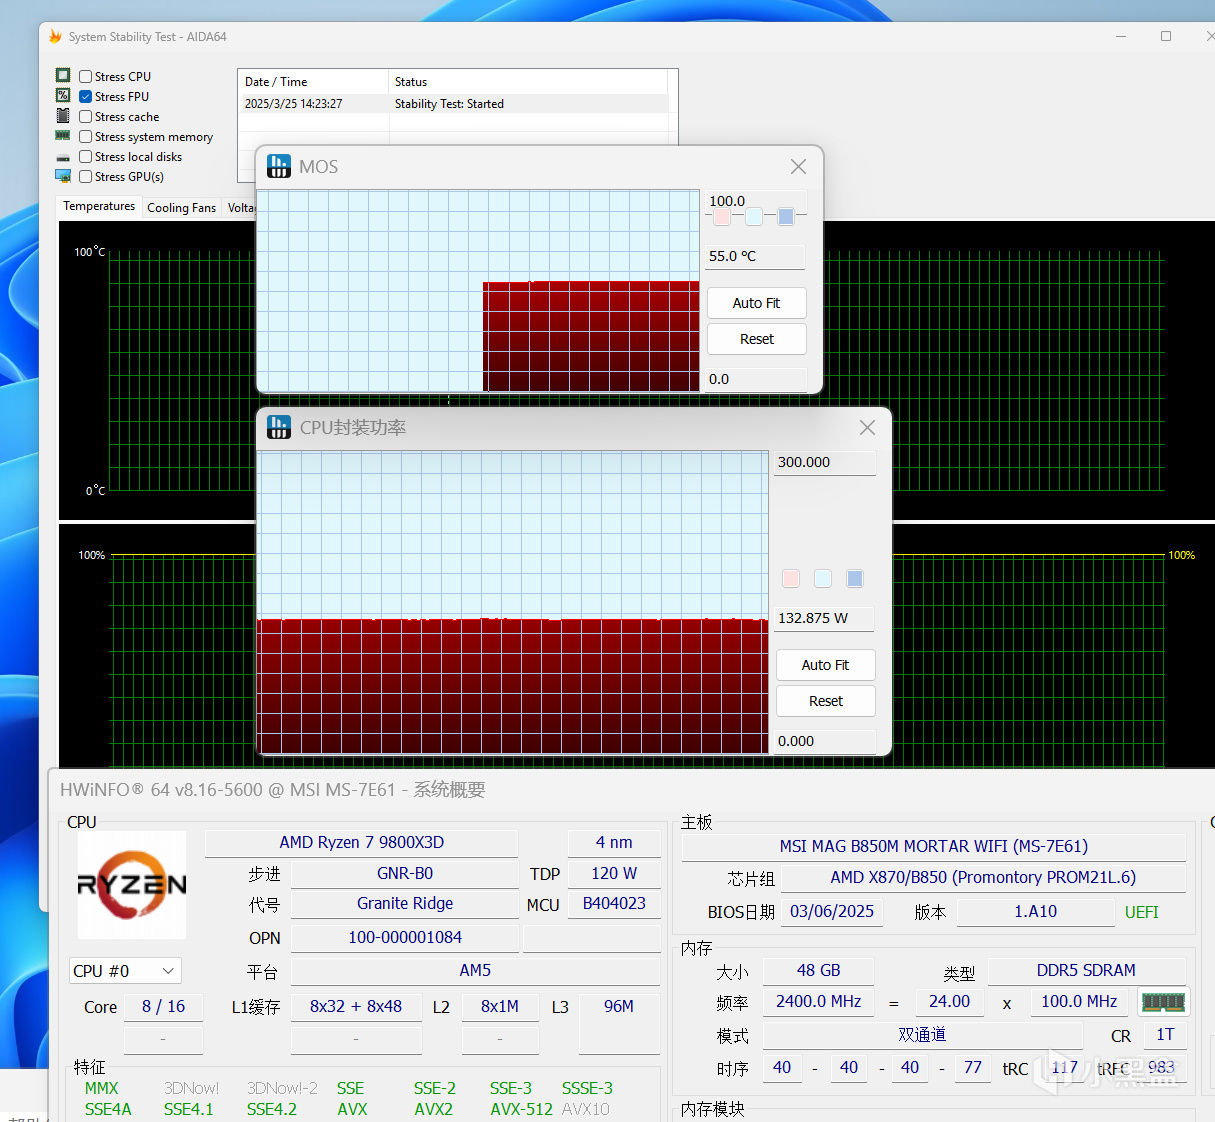Enable the Stress CPU checkbox
Screen dimensions: 1215x1122
coord(86,76)
